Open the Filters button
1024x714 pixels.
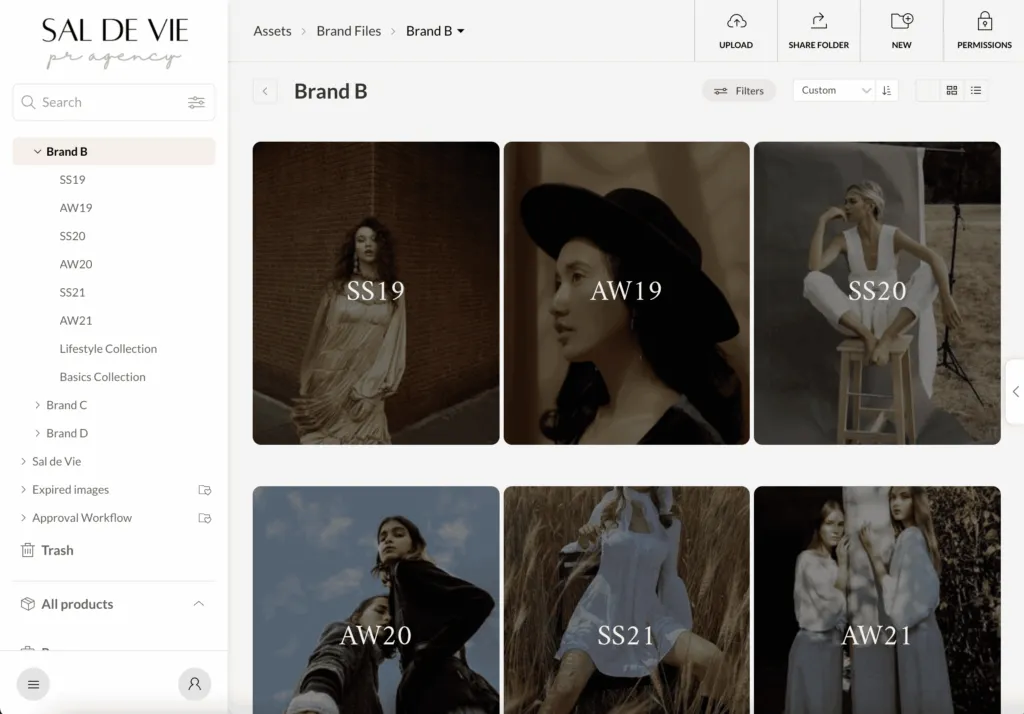point(739,91)
